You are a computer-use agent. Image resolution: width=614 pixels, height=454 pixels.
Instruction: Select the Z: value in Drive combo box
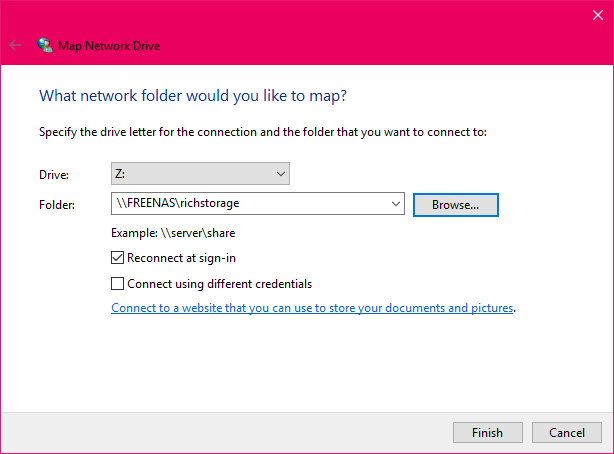tap(190, 174)
